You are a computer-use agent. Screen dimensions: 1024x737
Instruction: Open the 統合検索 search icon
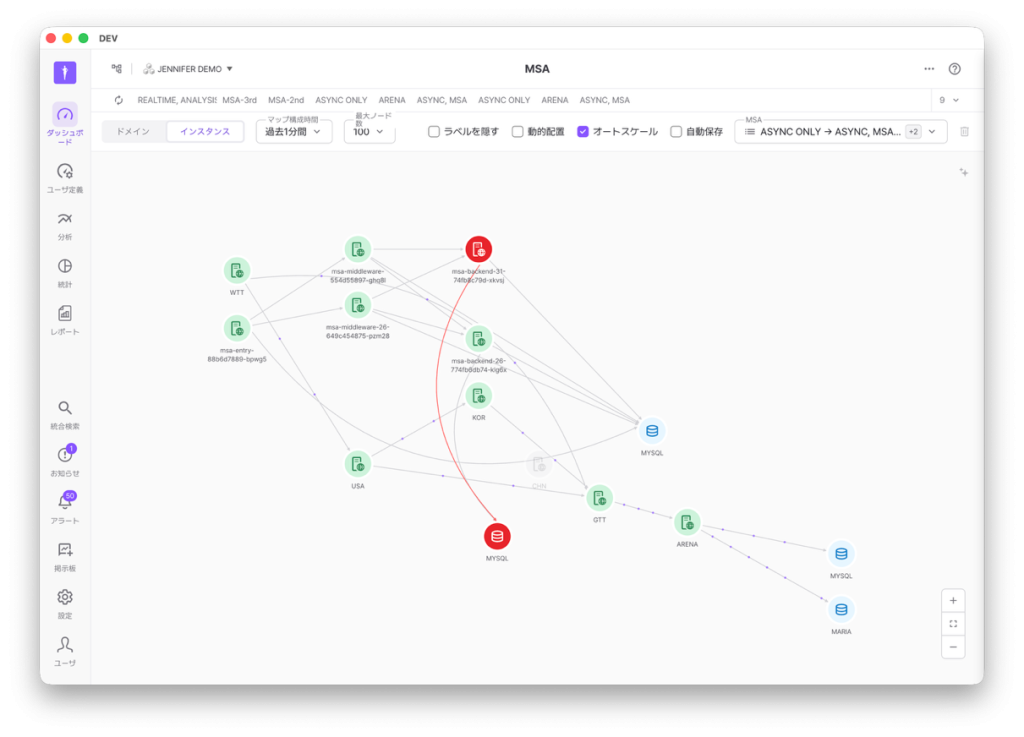coord(65,408)
